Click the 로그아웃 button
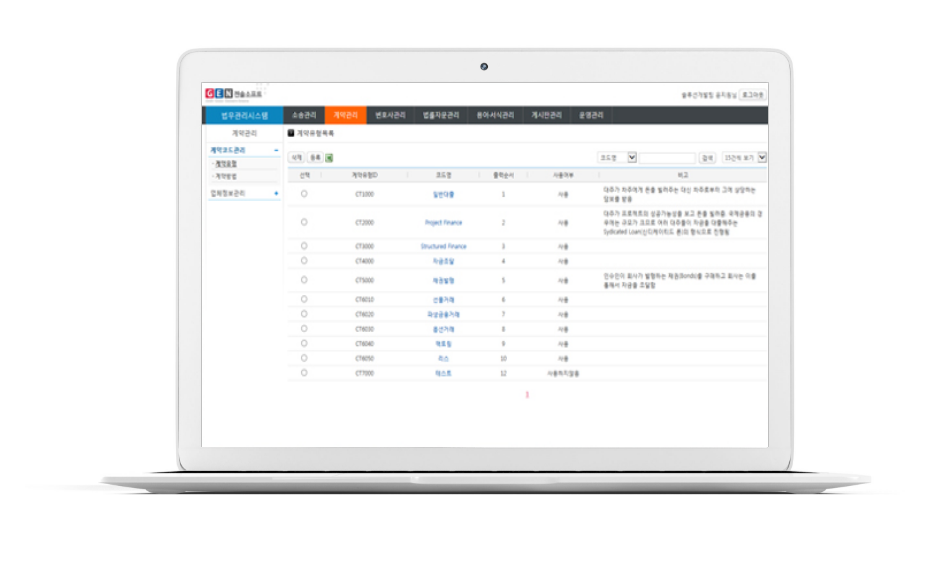 pyautogui.click(x=754, y=95)
